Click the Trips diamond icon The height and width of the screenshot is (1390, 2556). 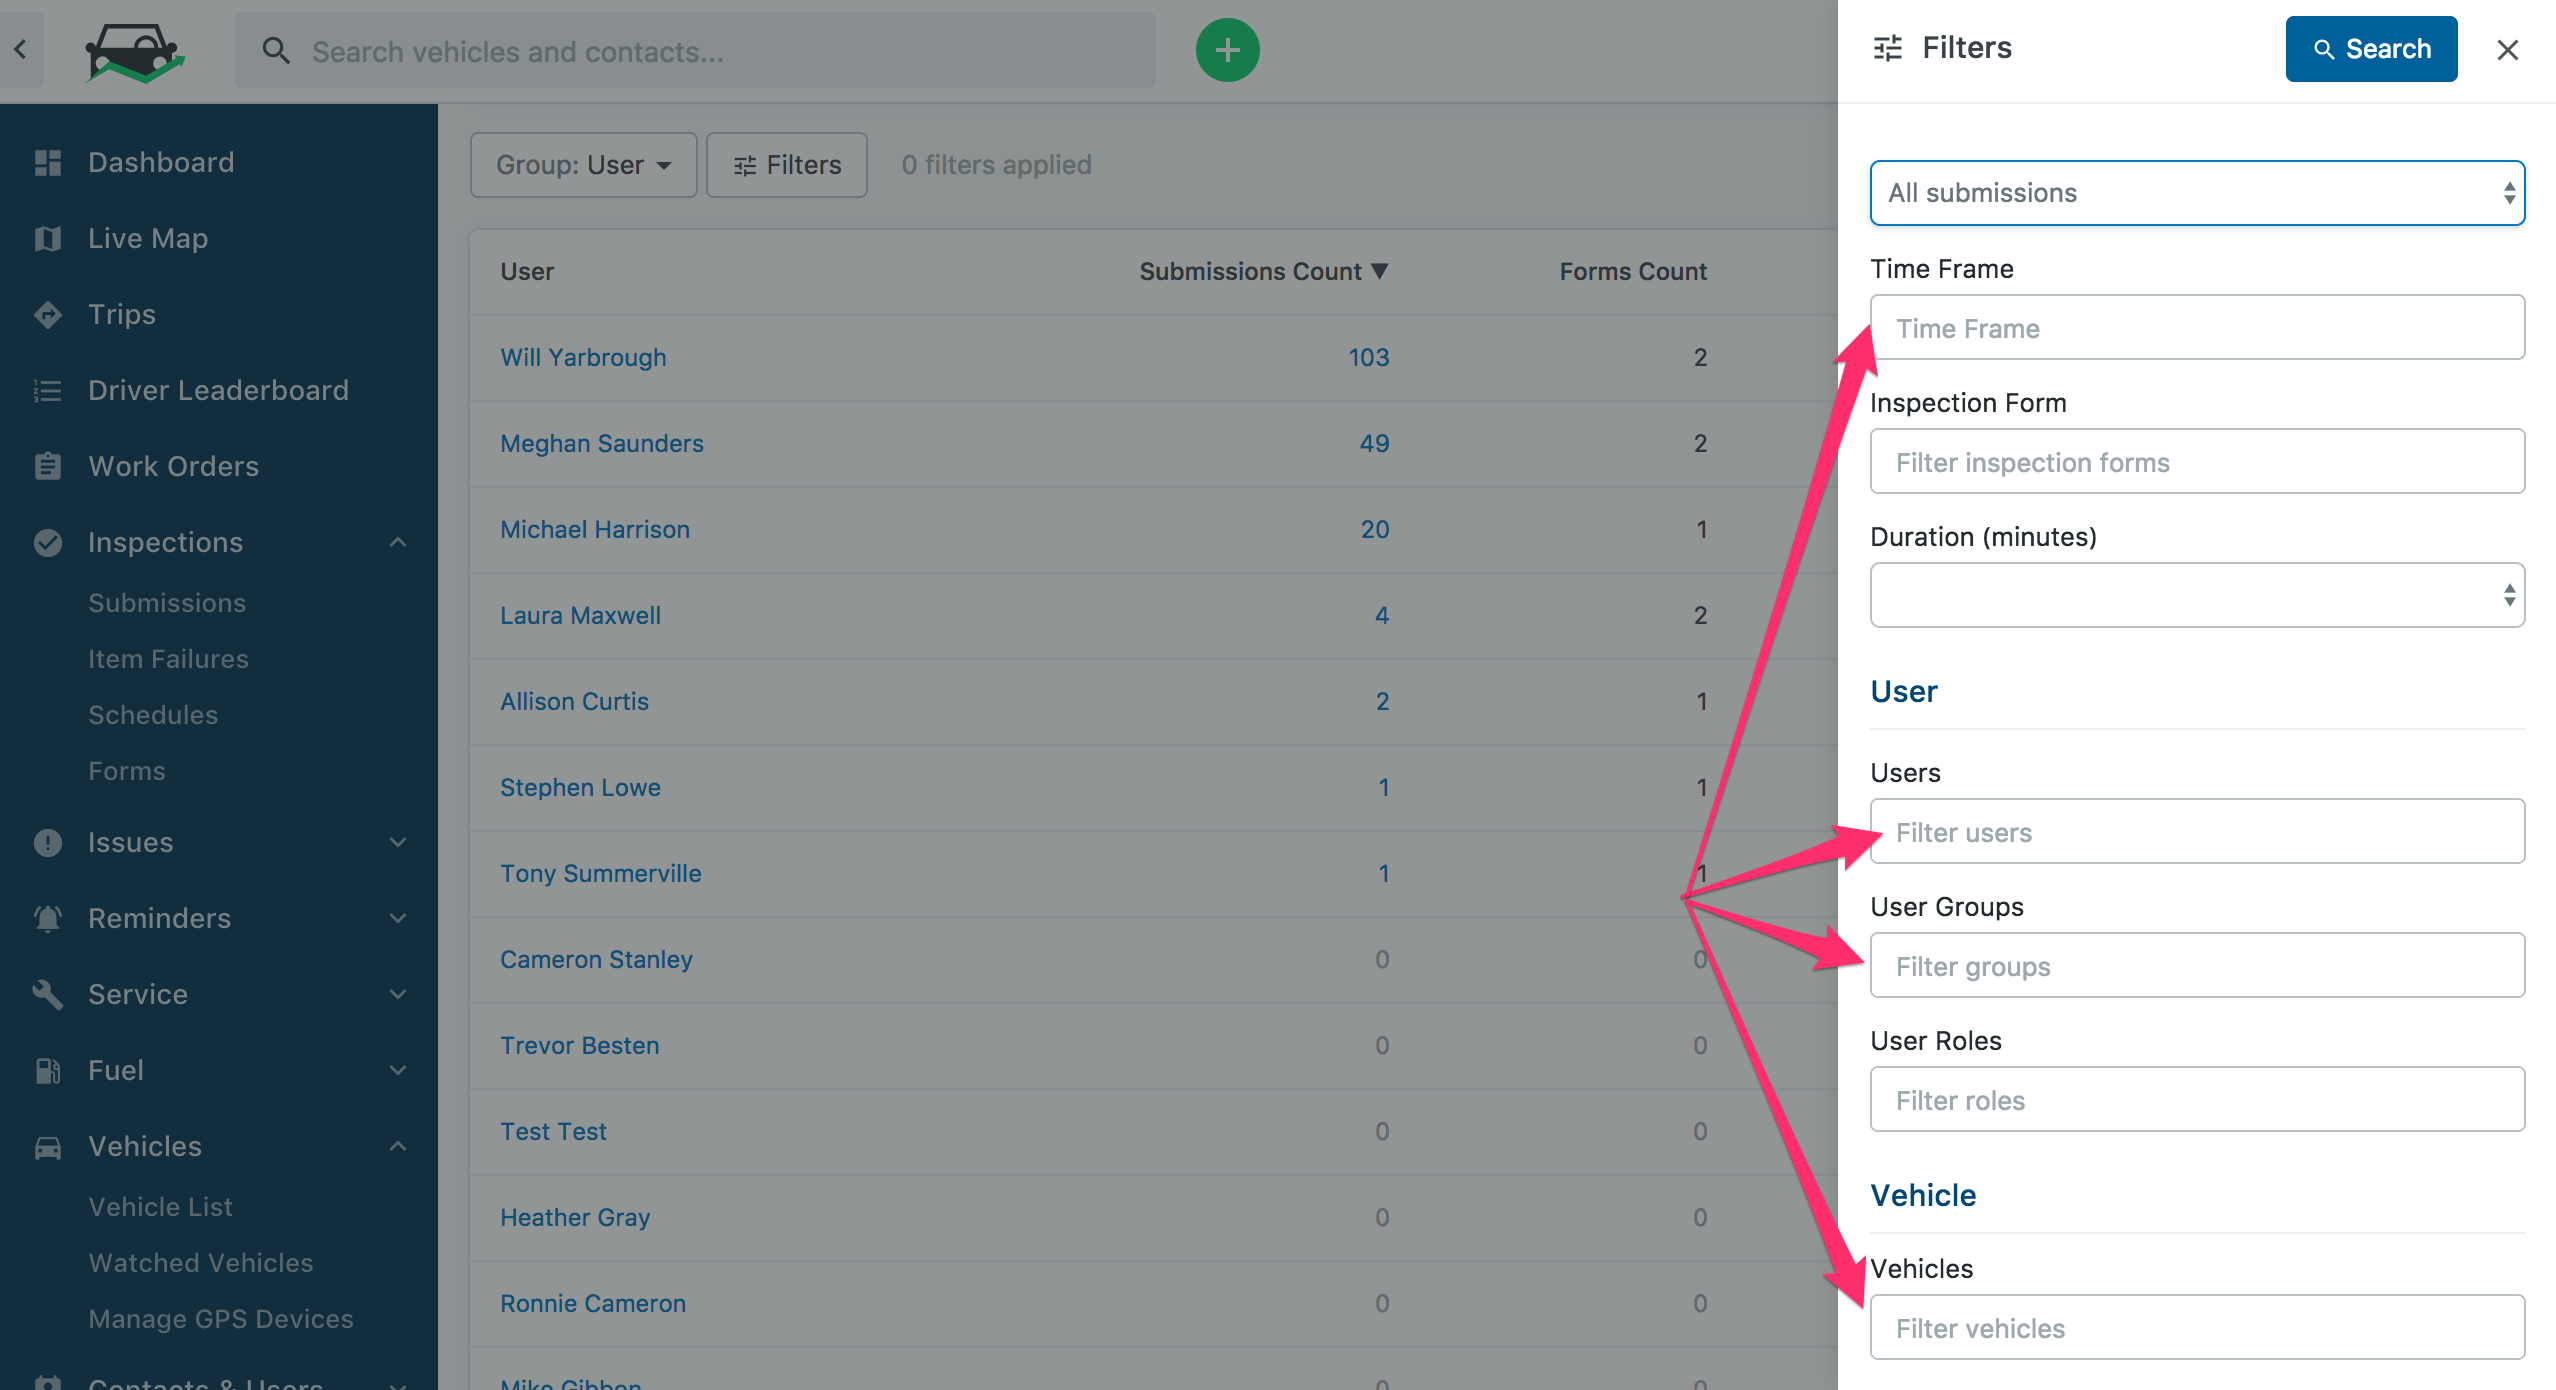pyautogui.click(x=47, y=314)
